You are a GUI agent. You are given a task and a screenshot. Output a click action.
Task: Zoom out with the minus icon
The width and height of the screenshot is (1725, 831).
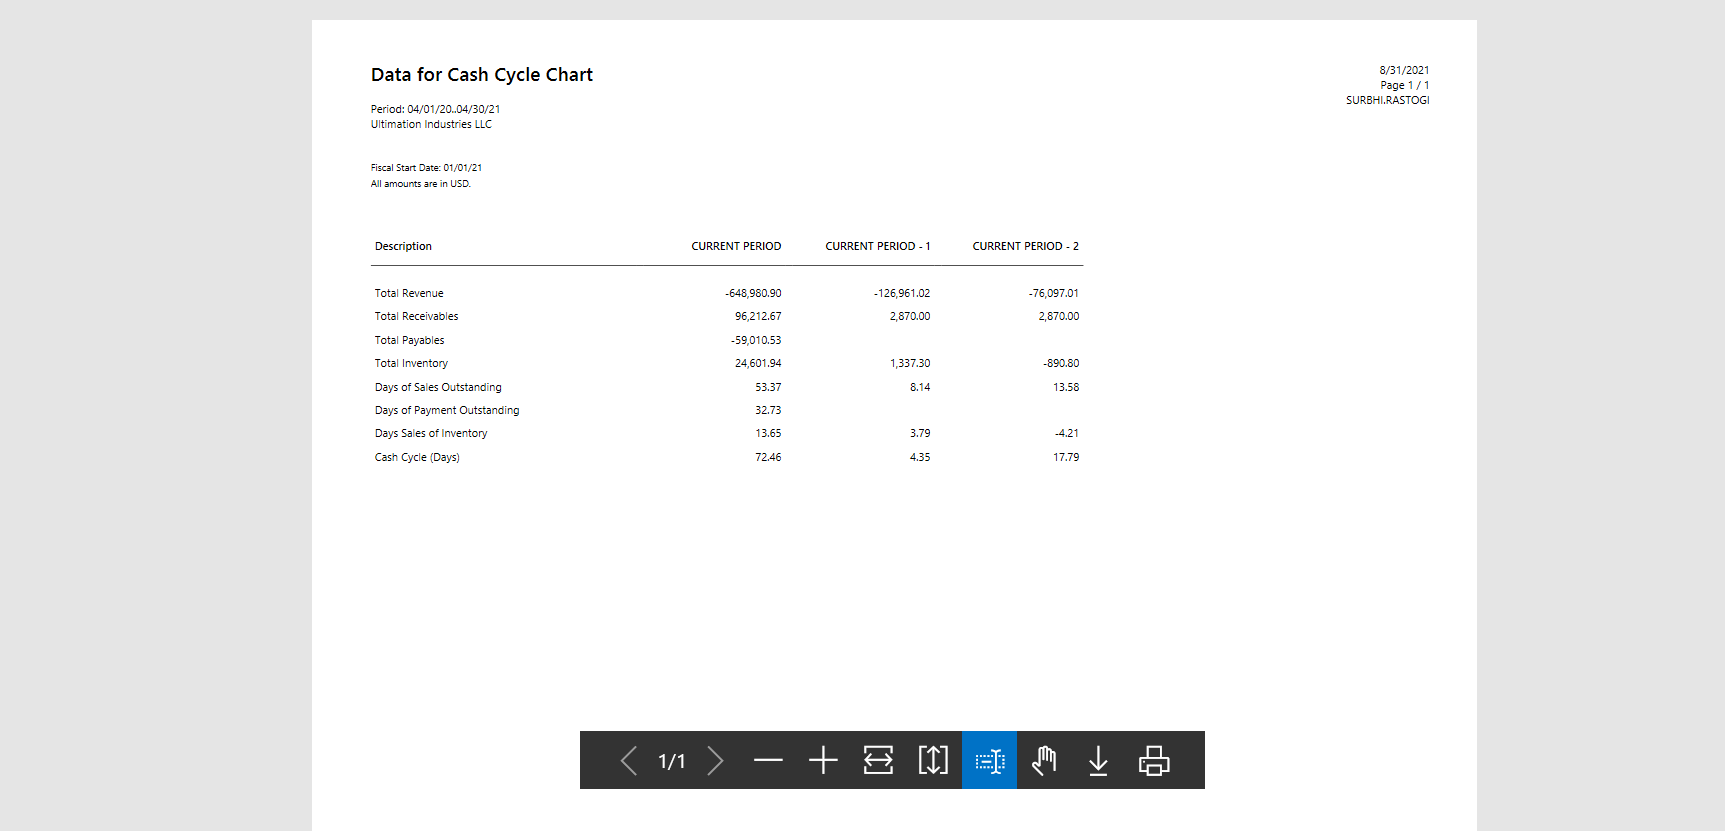click(768, 761)
